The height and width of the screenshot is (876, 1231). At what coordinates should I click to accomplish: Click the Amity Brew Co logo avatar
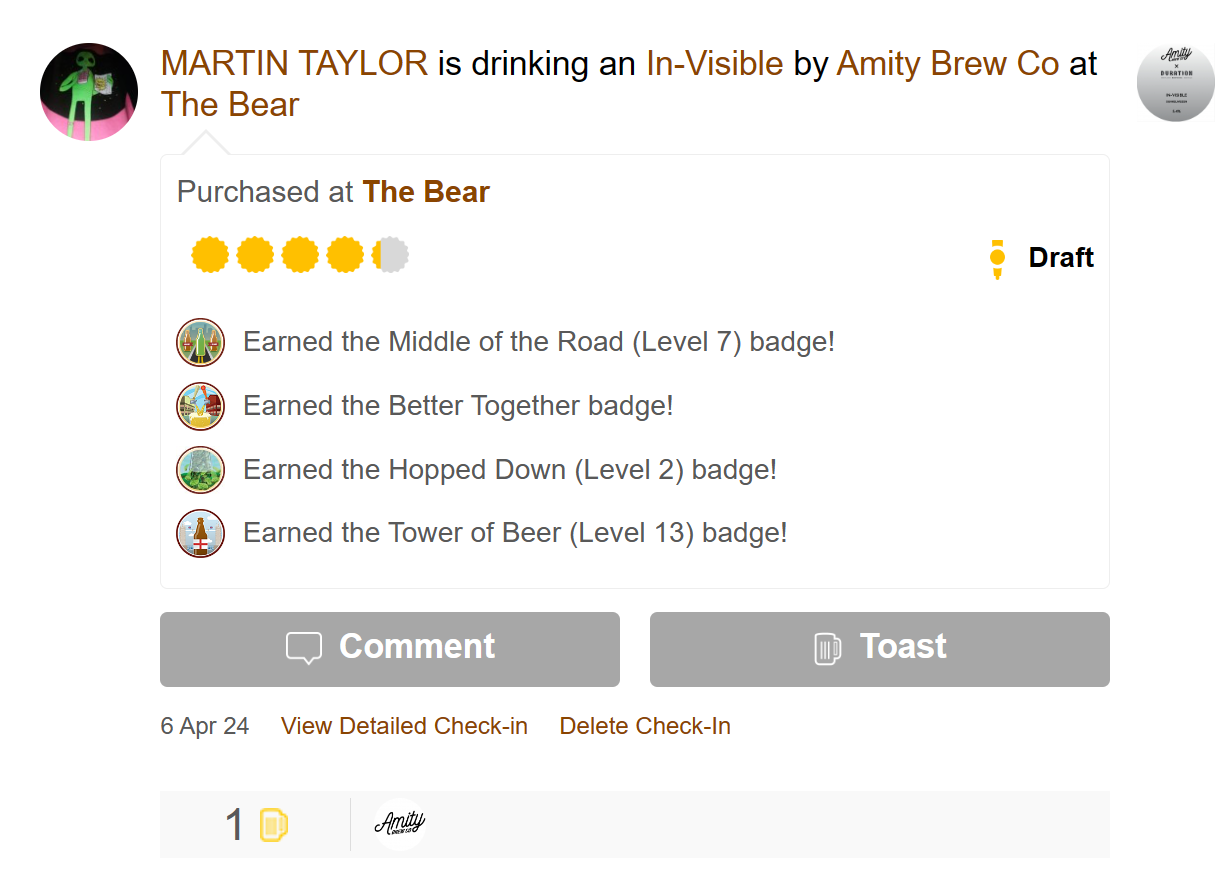(x=399, y=824)
